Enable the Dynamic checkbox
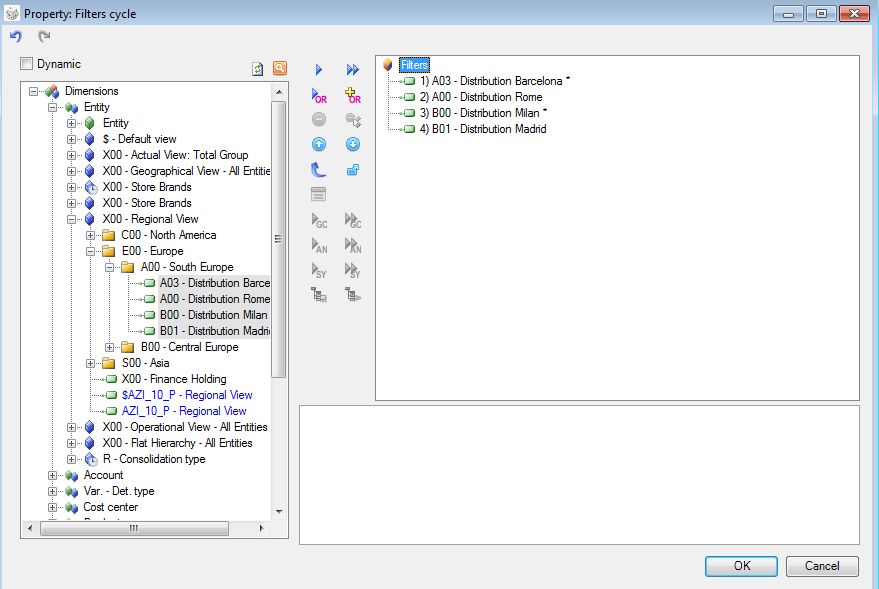The image size is (879, 589). pyautogui.click(x=26, y=64)
